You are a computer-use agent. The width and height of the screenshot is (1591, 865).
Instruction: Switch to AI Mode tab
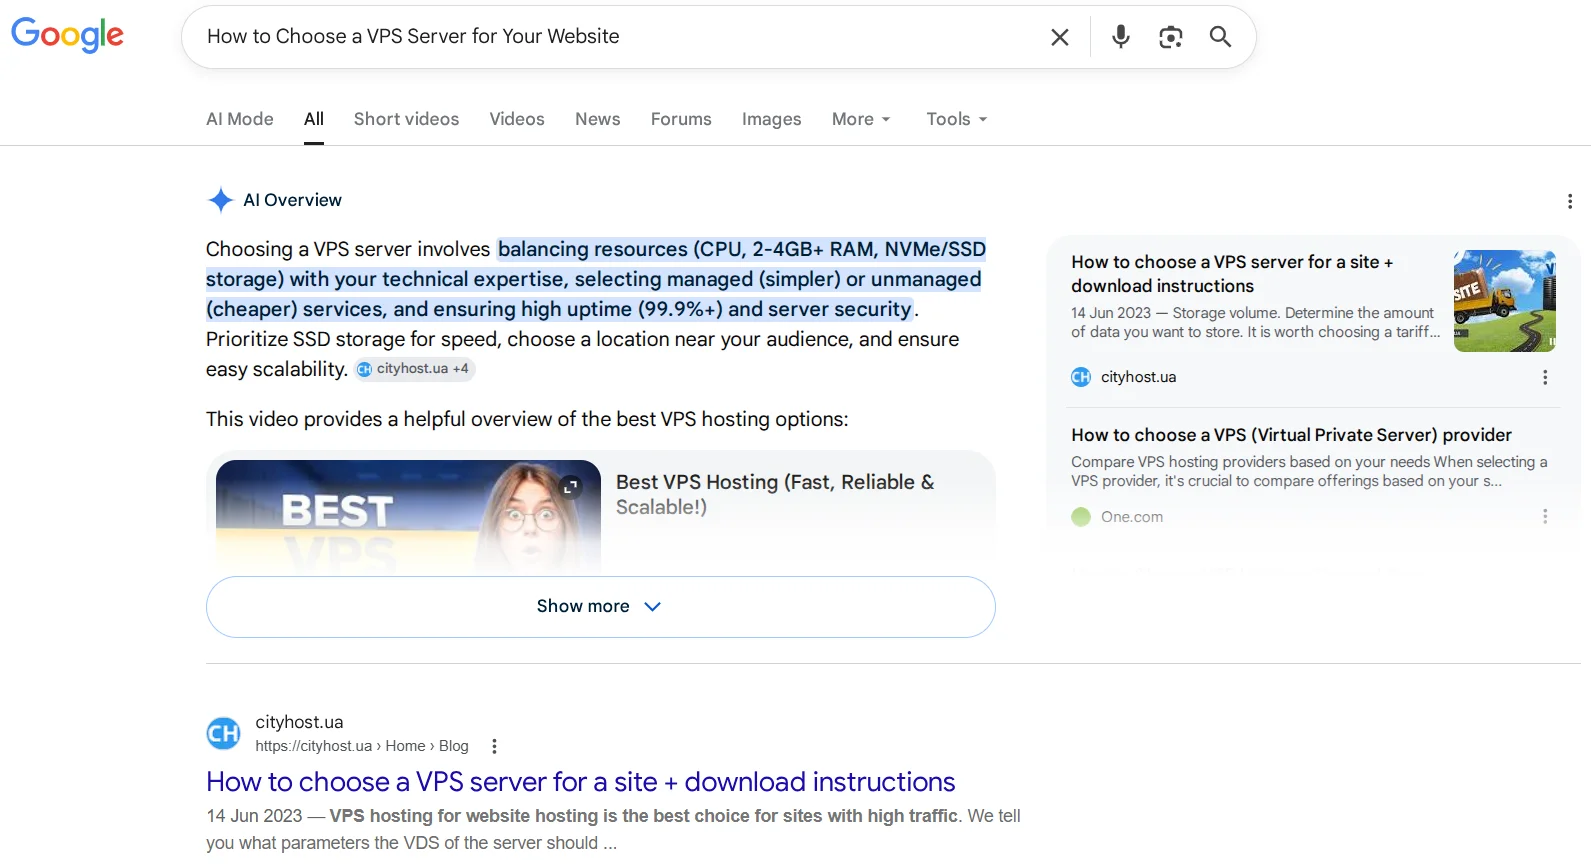[240, 119]
